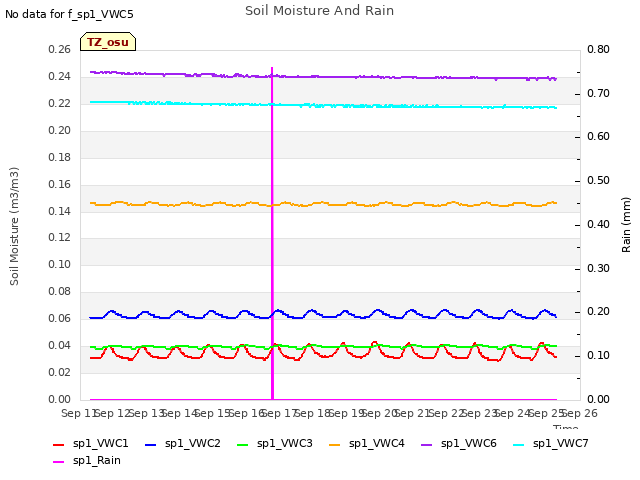Click the 0.70 right axis tick label

point(598,93)
